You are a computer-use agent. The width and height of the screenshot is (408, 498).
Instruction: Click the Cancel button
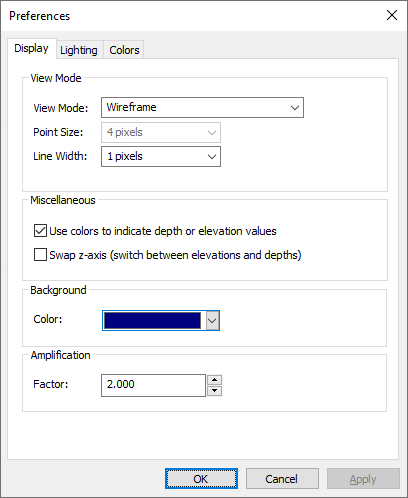[x=282, y=479]
